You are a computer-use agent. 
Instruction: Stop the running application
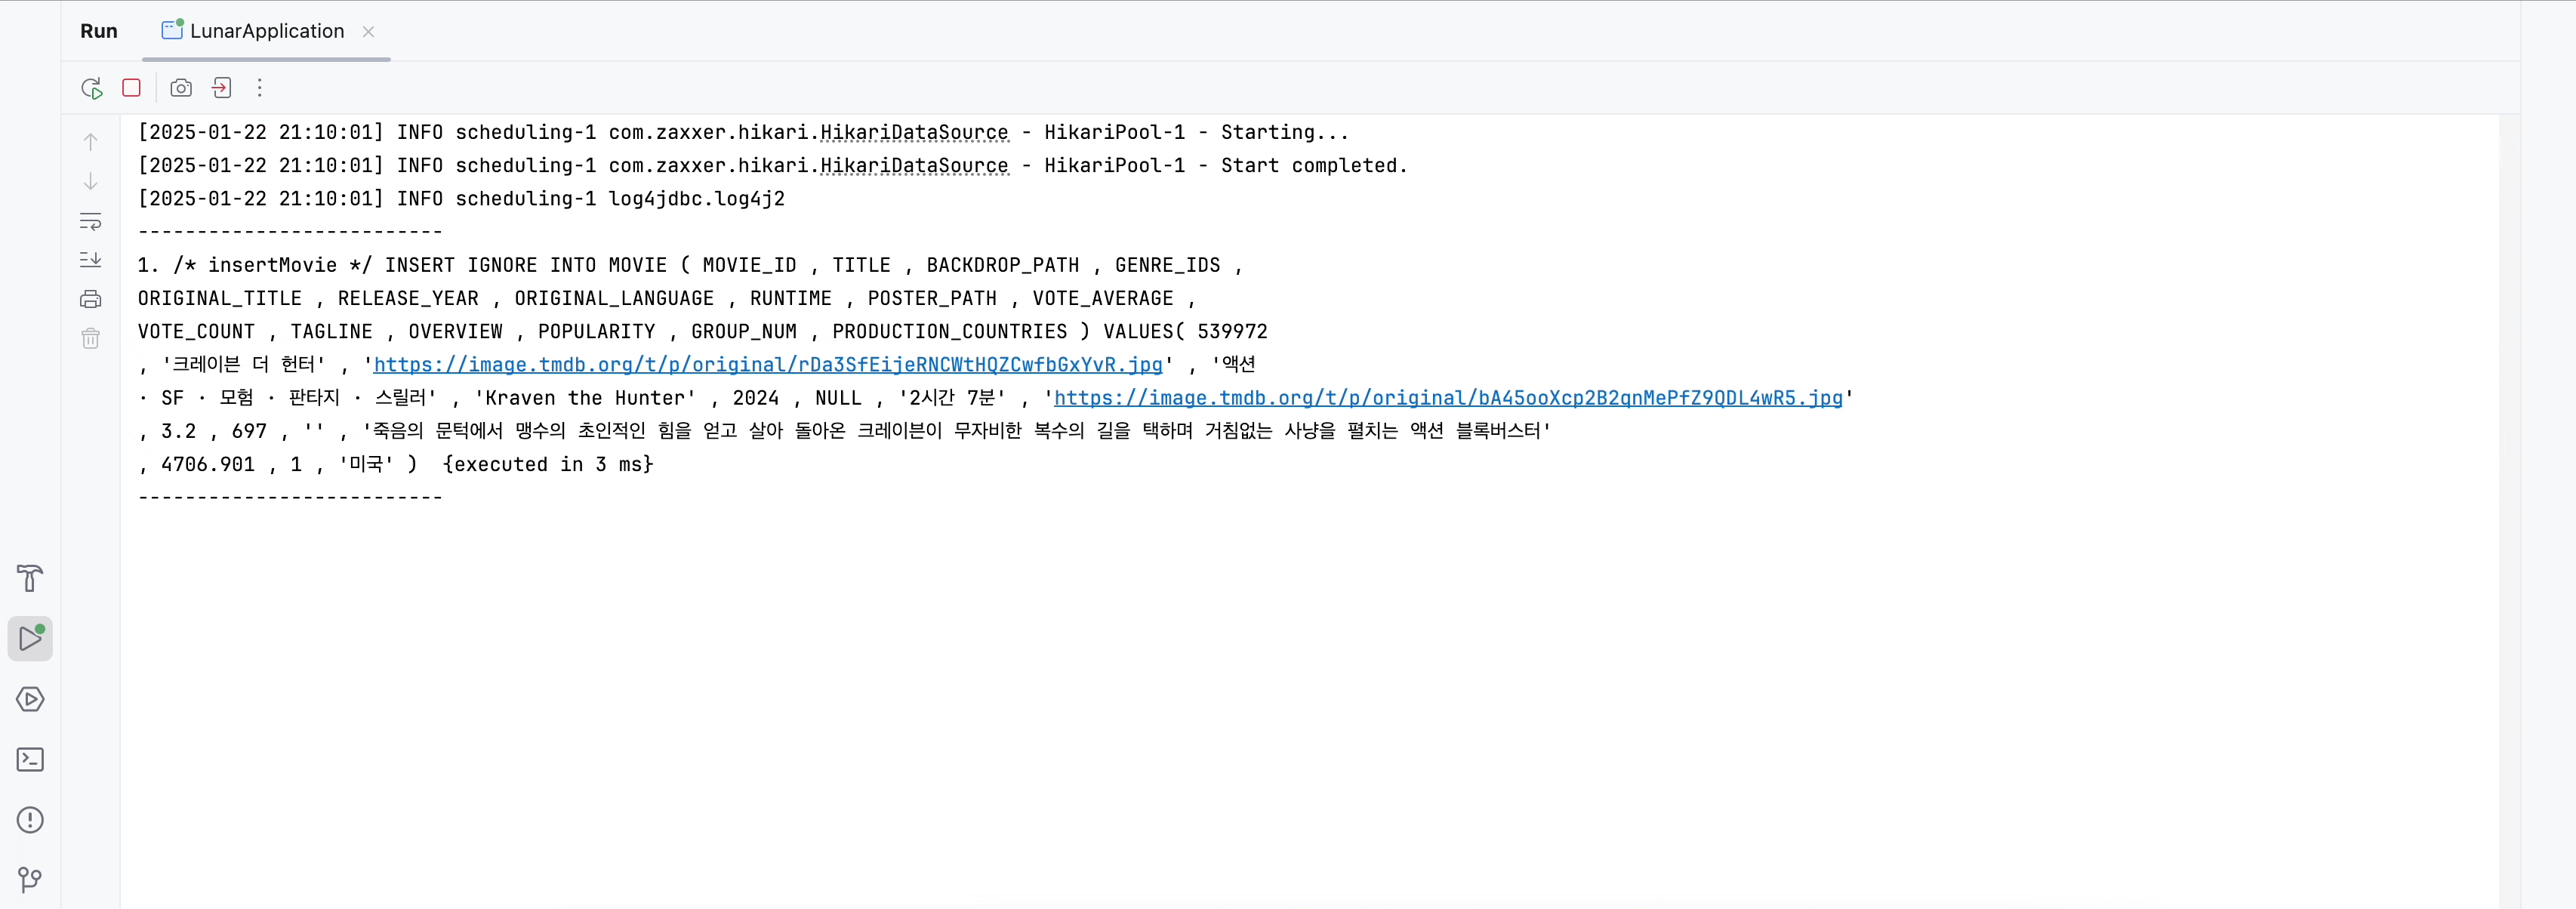point(131,88)
